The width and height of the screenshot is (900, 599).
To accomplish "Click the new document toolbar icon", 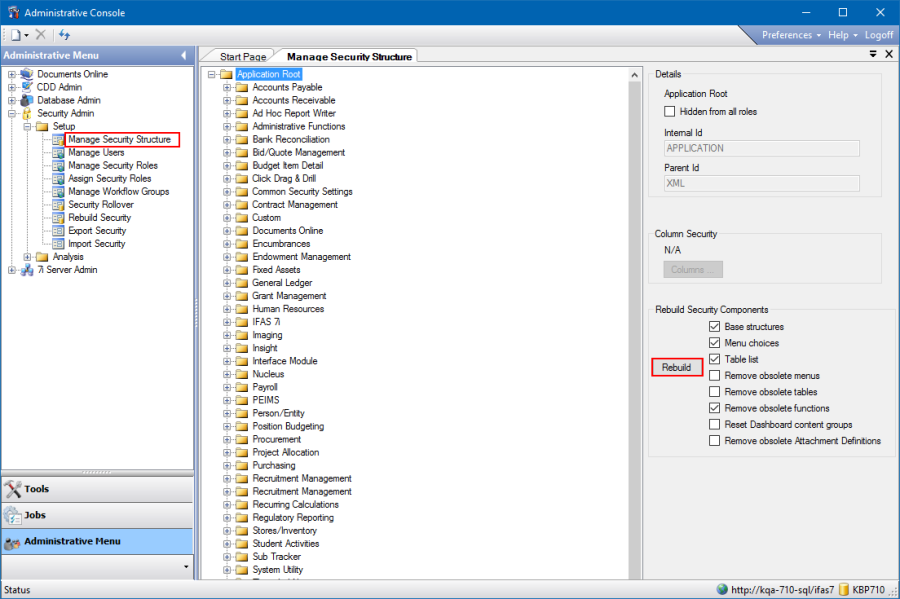I will [x=17, y=34].
